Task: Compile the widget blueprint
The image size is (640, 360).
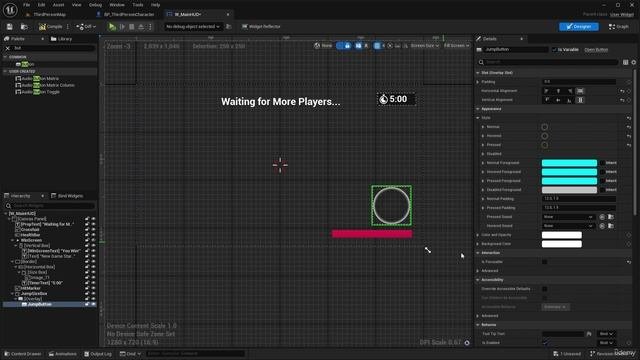Action: [51, 27]
